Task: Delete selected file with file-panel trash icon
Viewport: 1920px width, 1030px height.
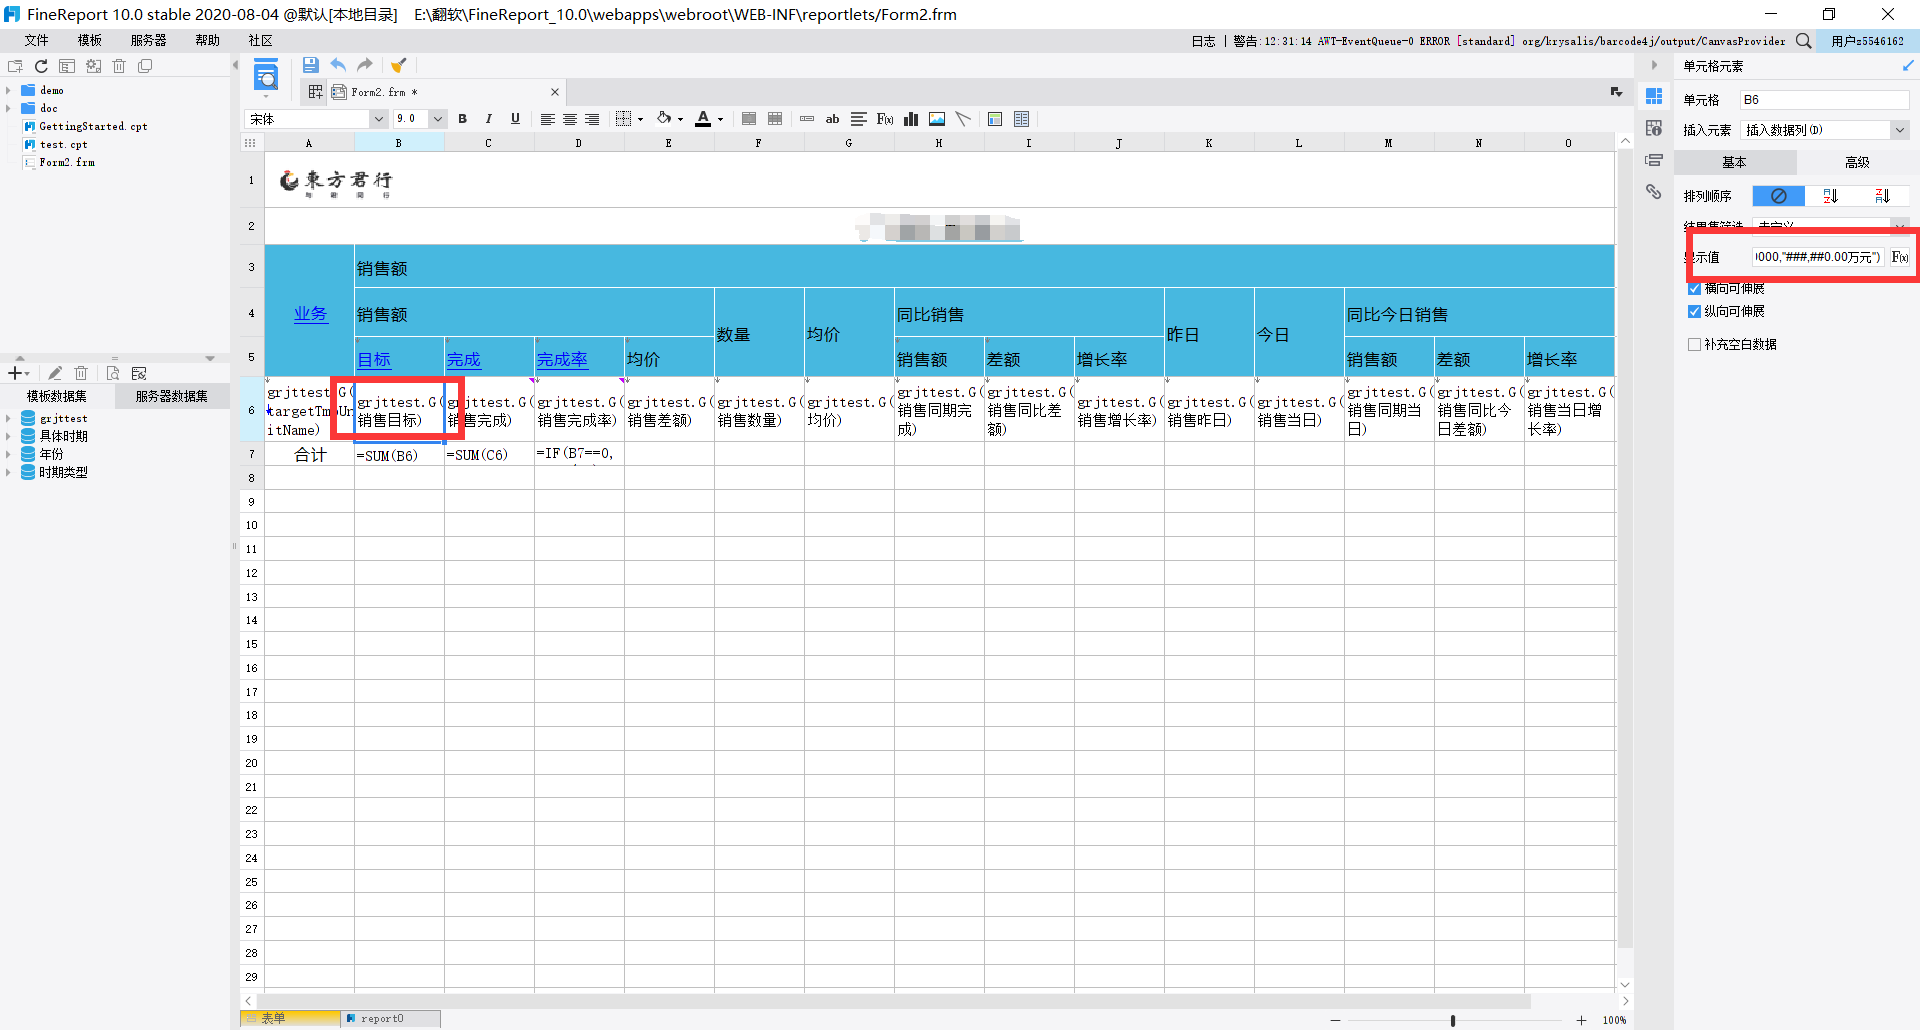Action: pyautogui.click(x=119, y=66)
